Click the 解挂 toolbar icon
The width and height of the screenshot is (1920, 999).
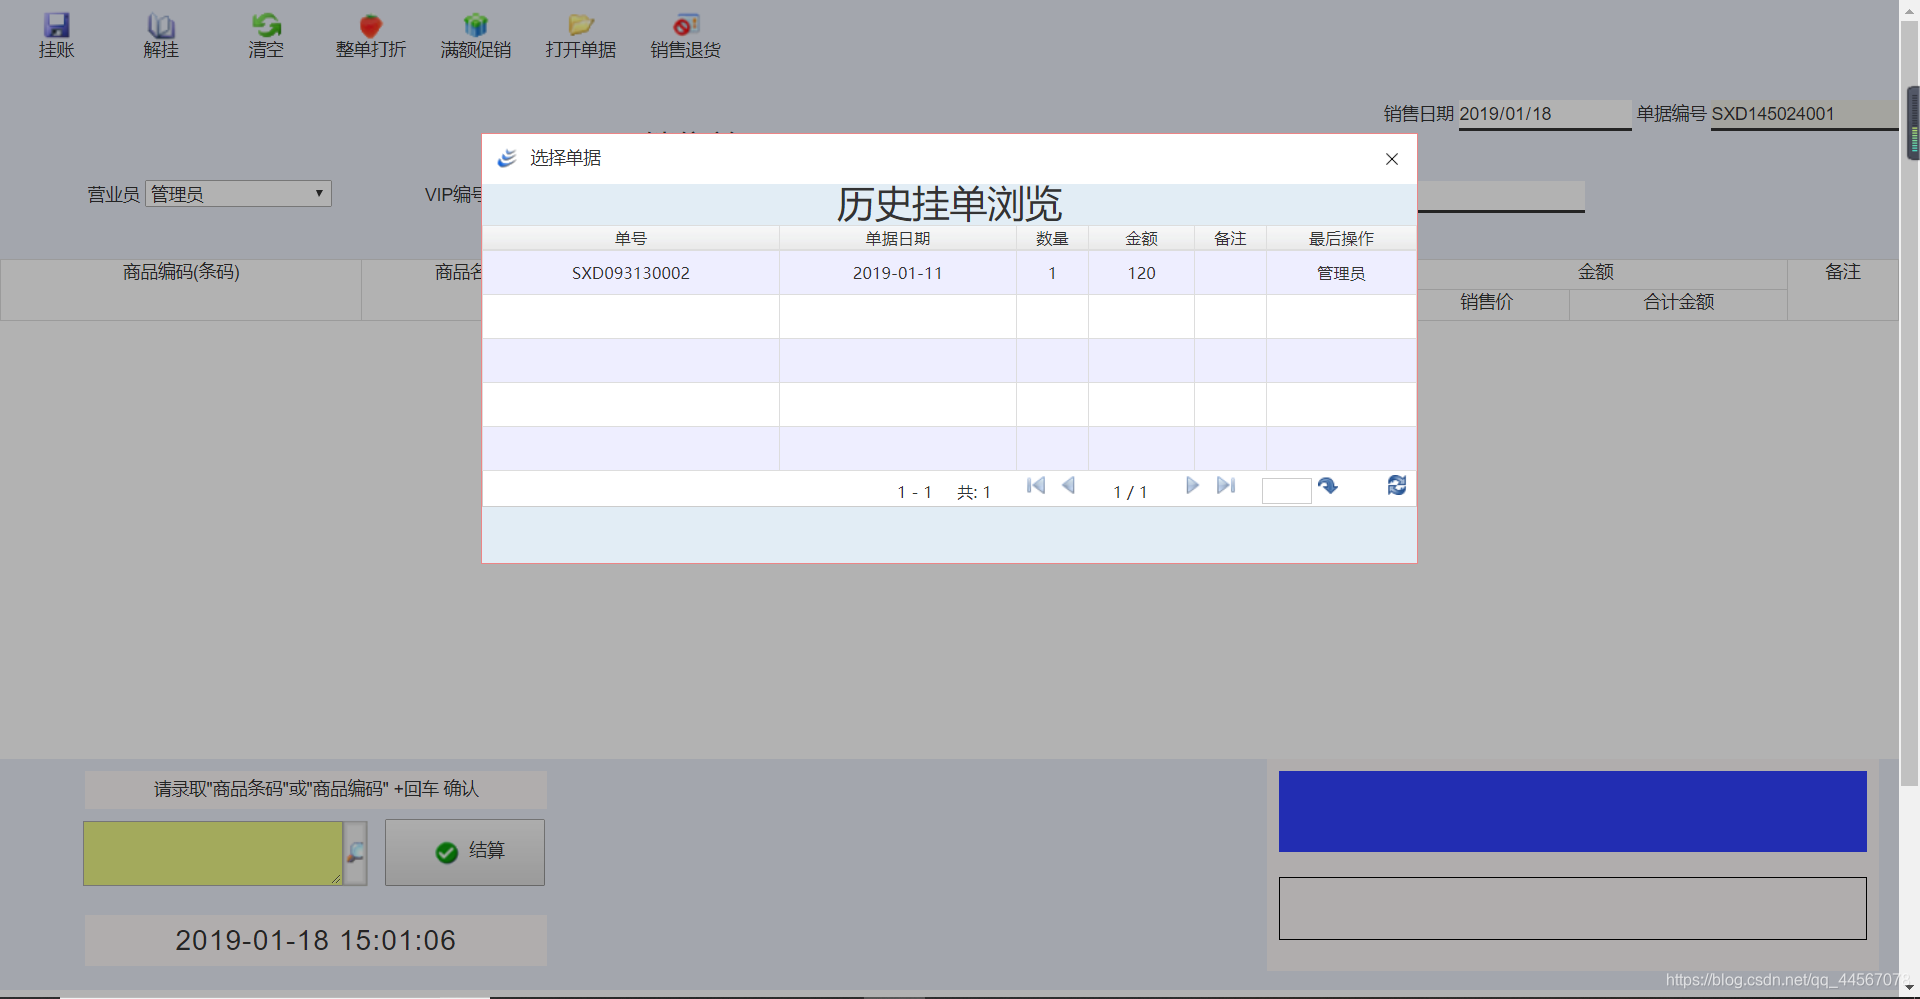coord(161,25)
